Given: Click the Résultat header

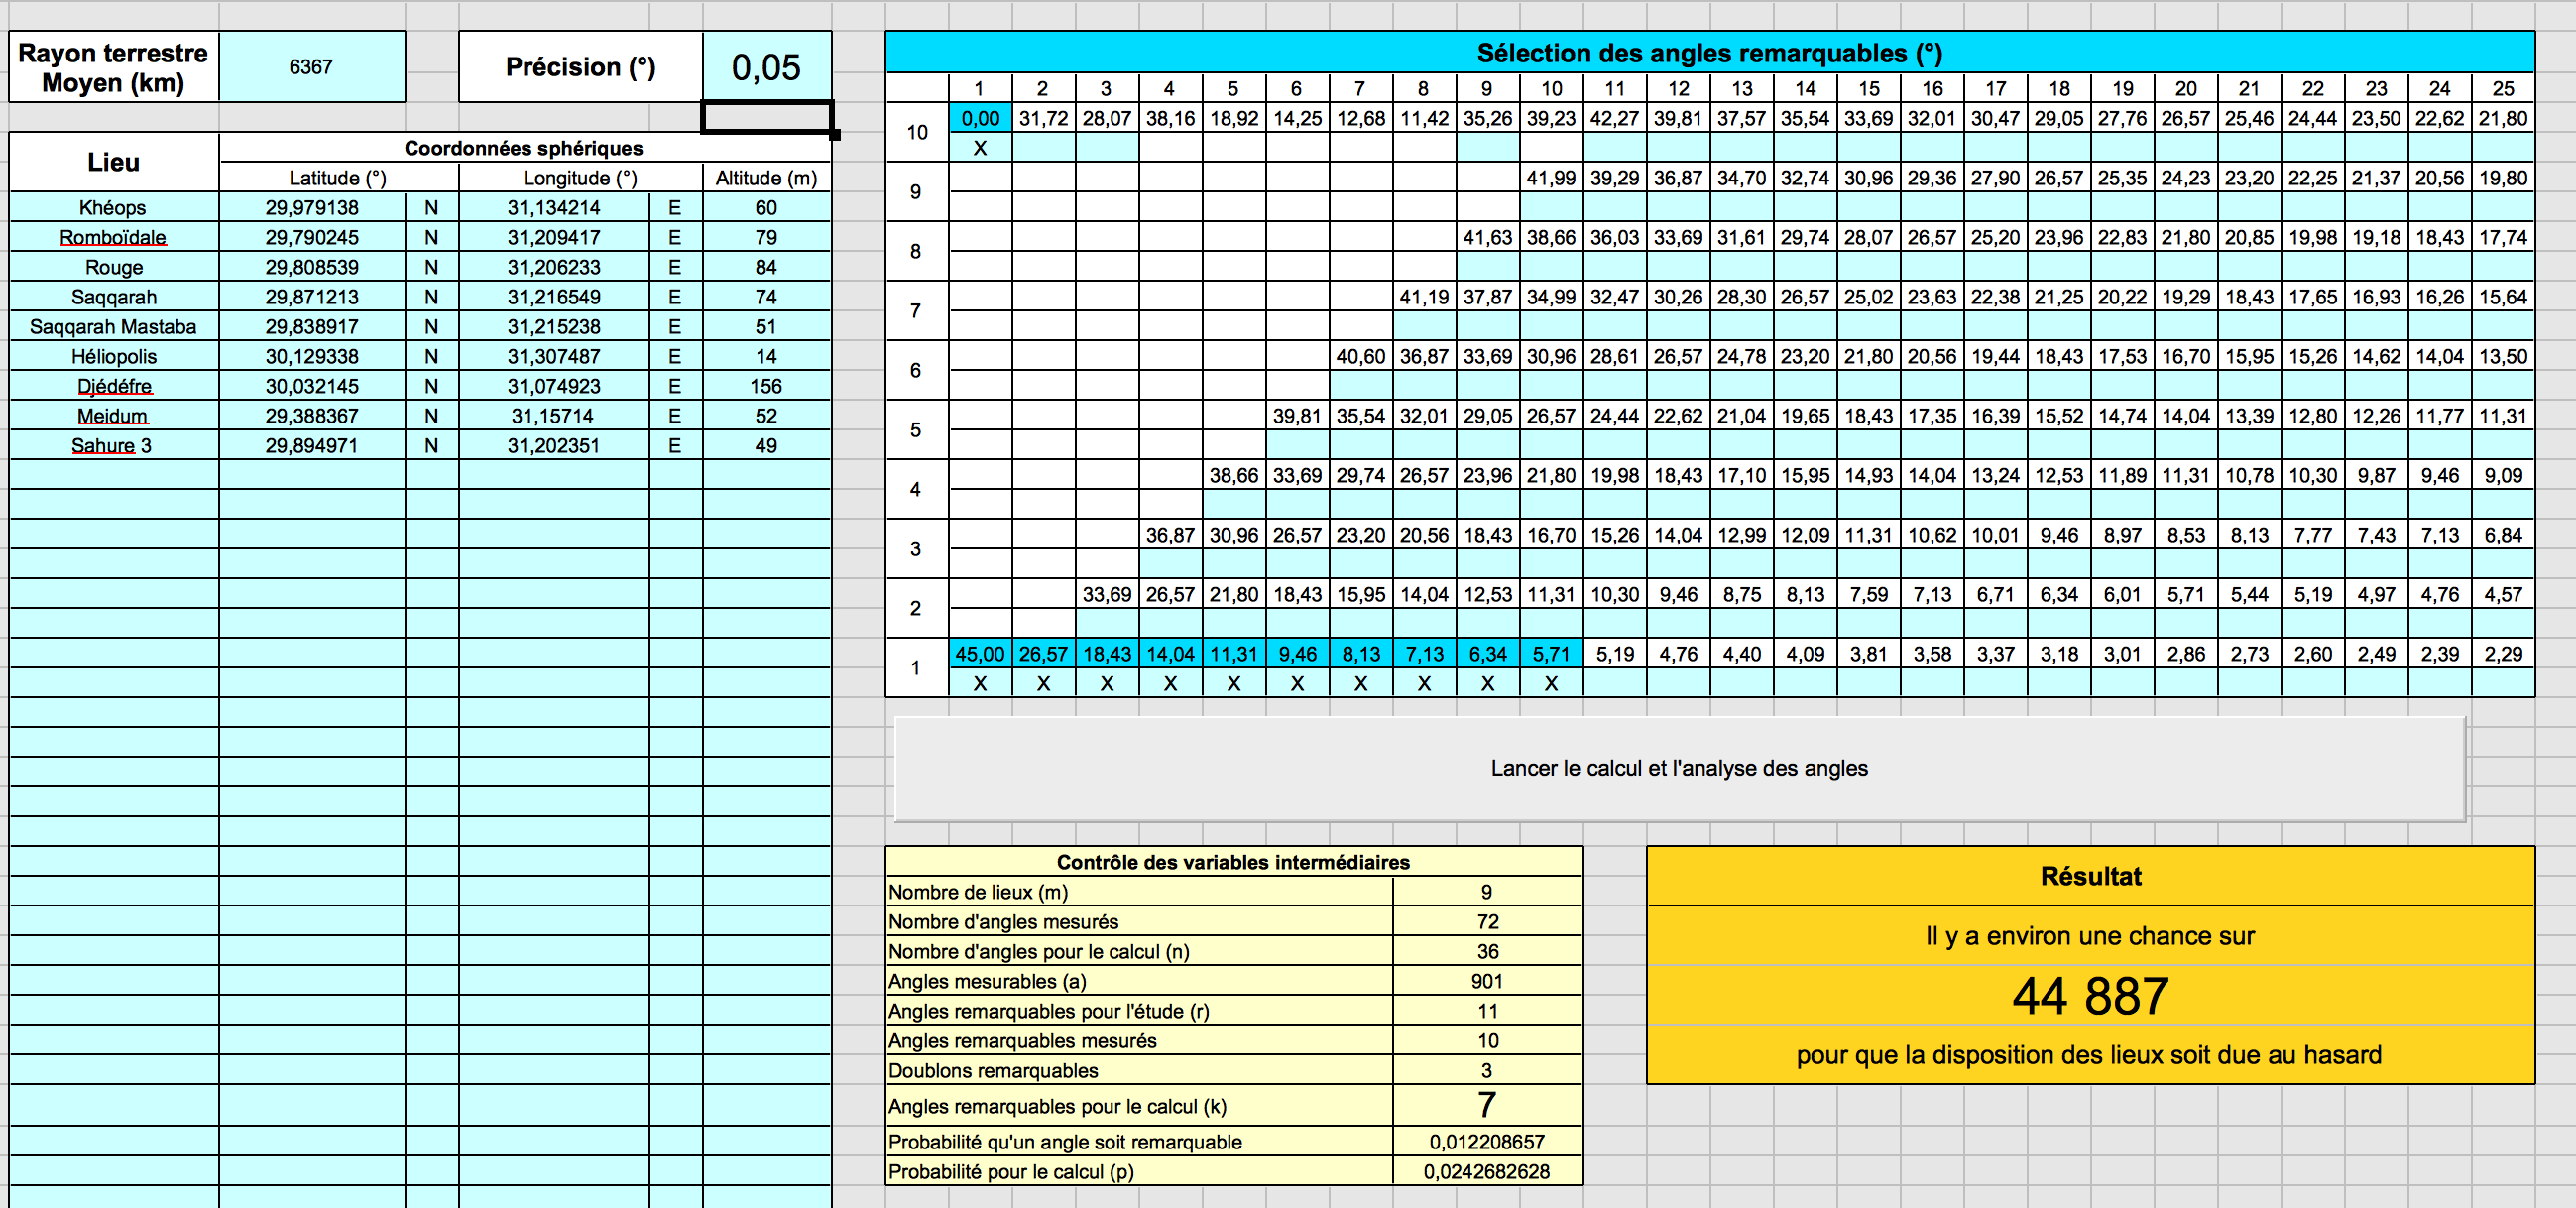Looking at the screenshot, I should point(2090,877).
